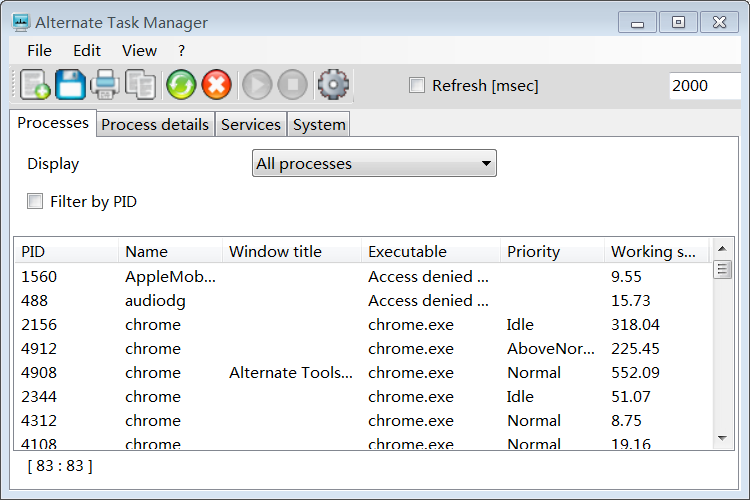Click the refresh interval field showing 2000

click(703, 86)
